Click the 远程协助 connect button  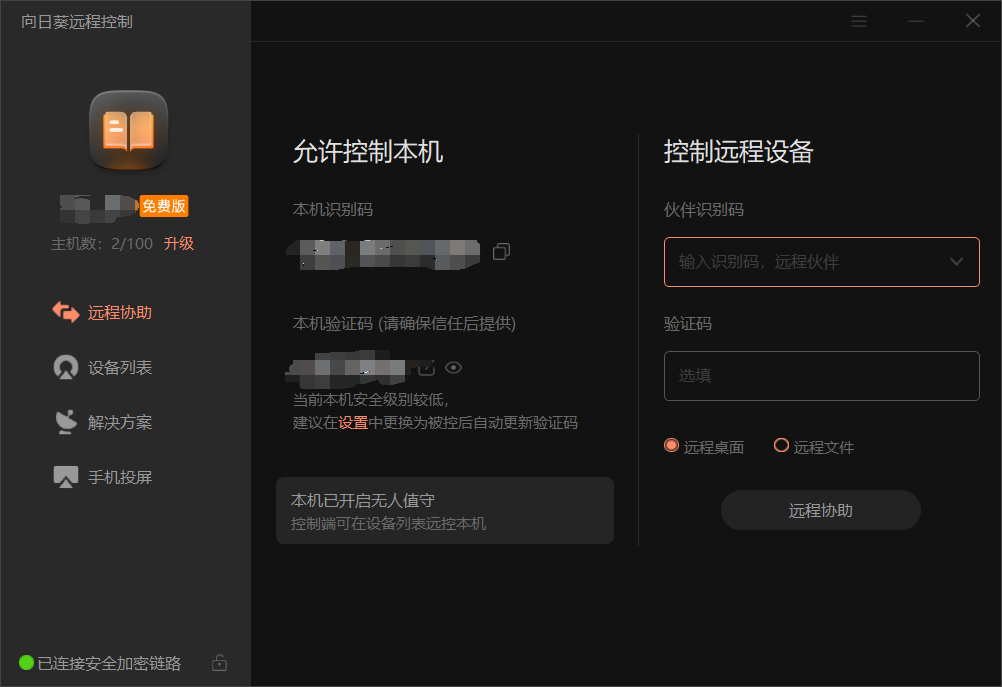(x=821, y=510)
